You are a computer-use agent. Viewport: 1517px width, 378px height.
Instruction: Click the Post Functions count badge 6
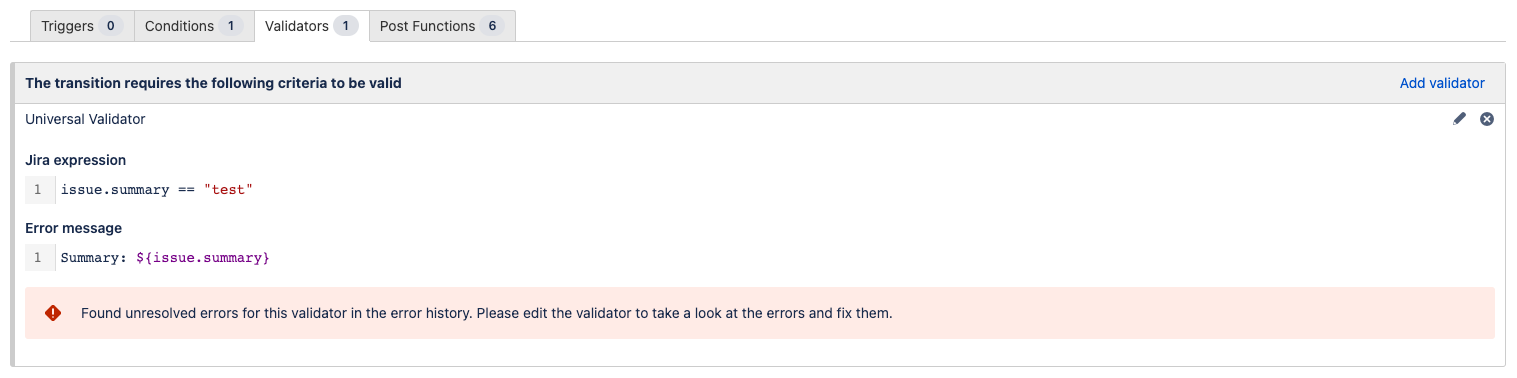tap(492, 26)
